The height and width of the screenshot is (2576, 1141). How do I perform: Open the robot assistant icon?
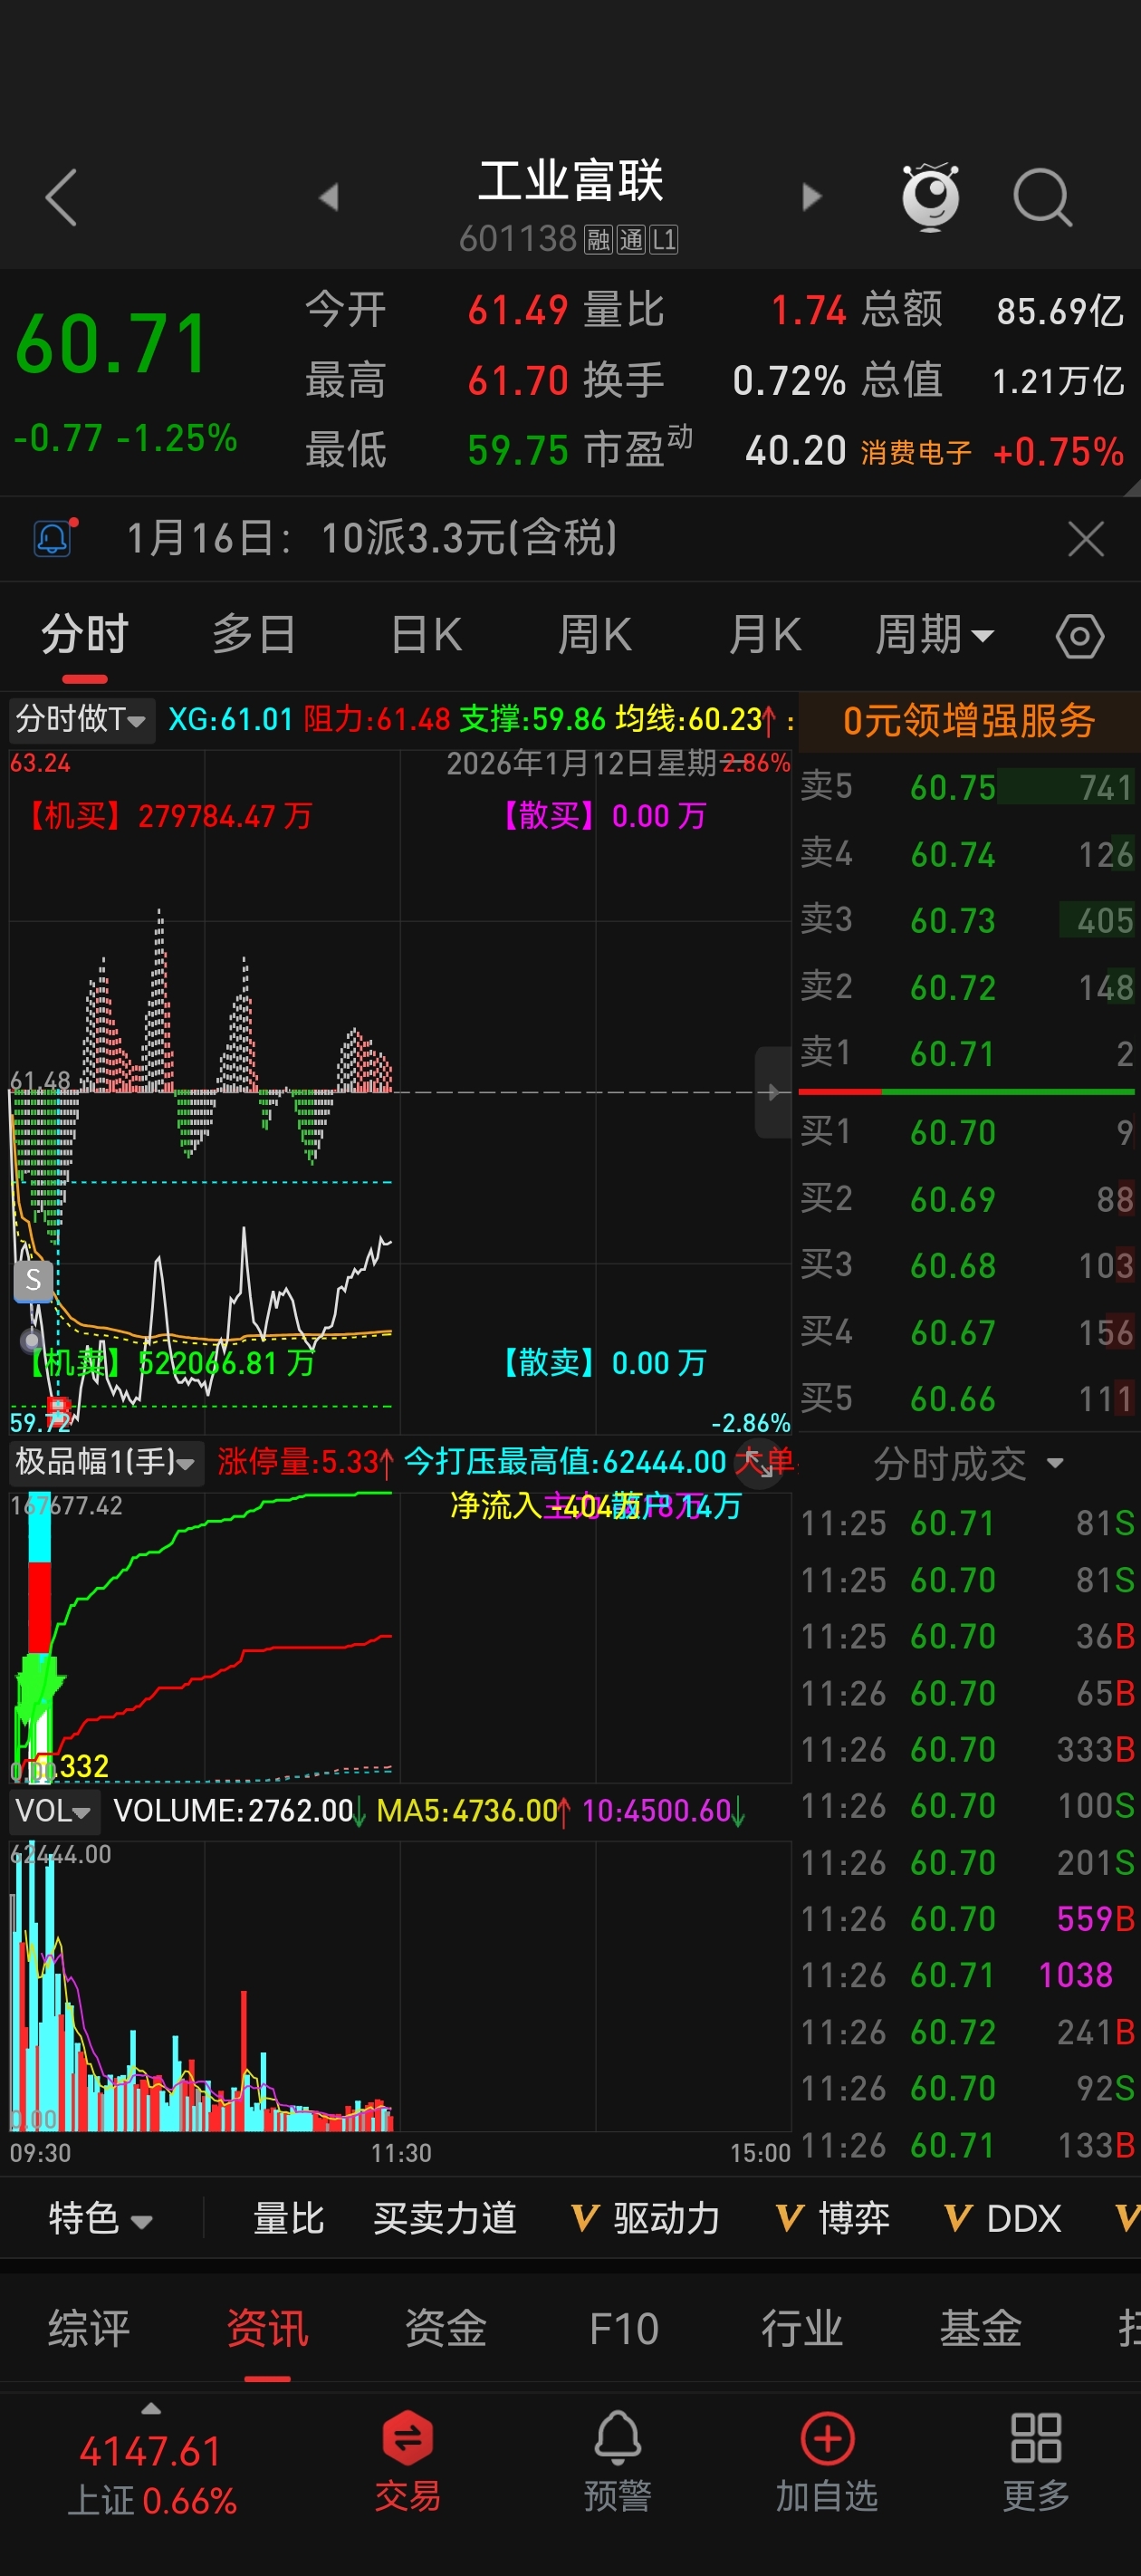click(x=930, y=196)
